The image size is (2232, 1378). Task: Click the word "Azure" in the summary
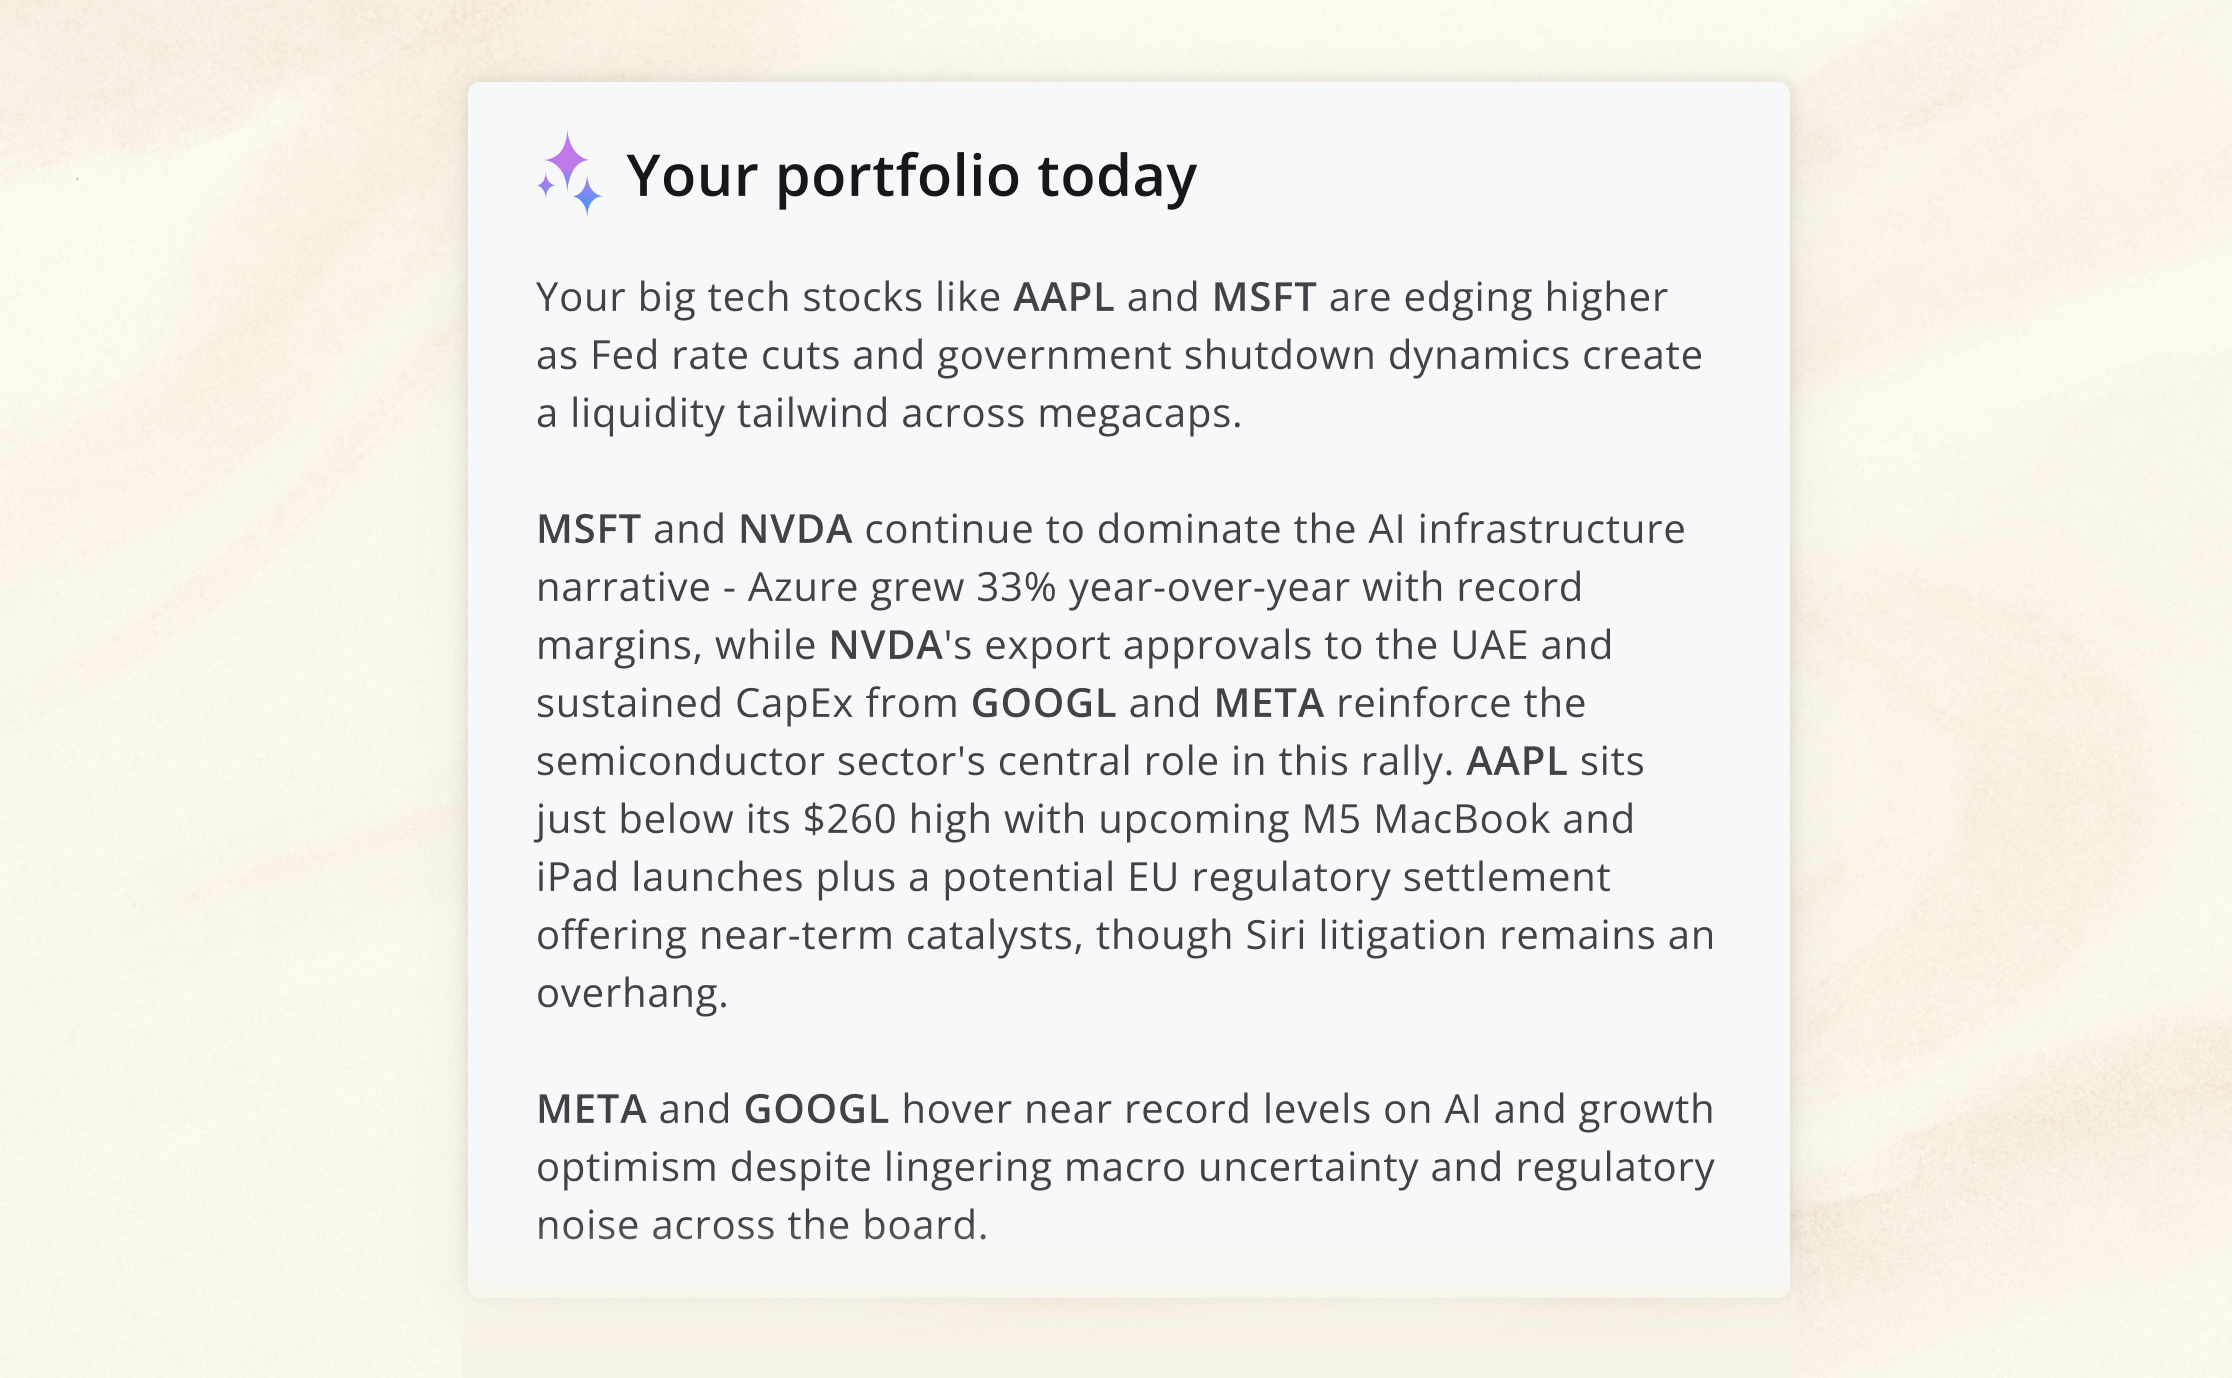[802, 587]
